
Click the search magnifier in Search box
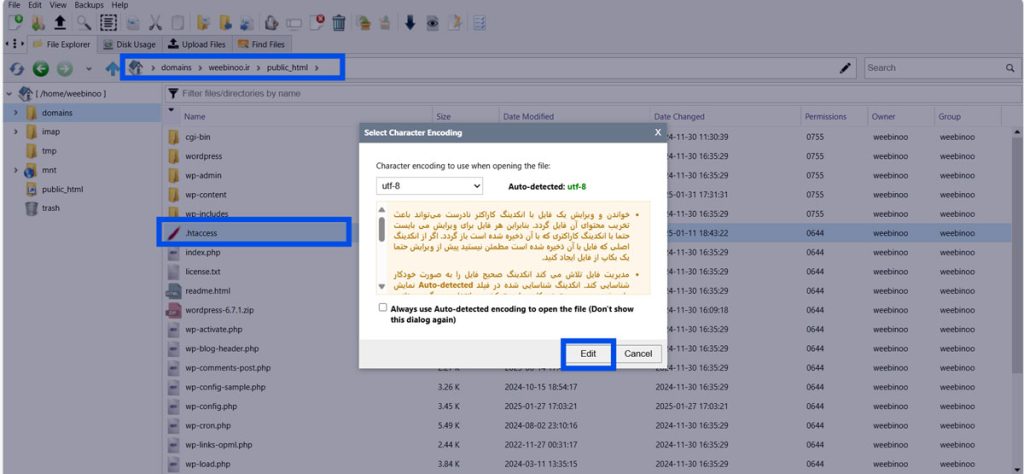coord(1010,68)
